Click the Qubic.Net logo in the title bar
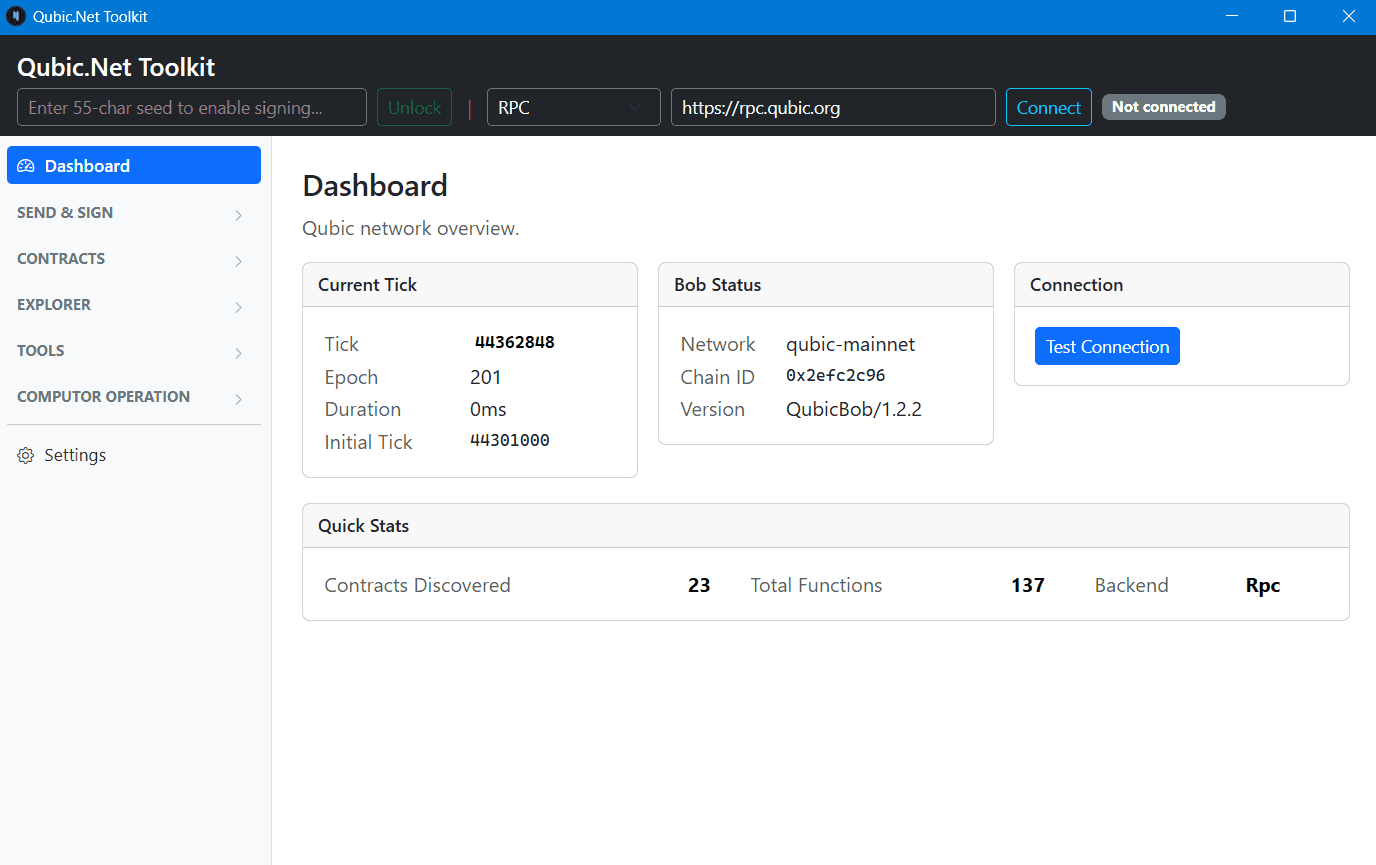The width and height of the screenshot is (1376, 865). [x=14, y=16]
